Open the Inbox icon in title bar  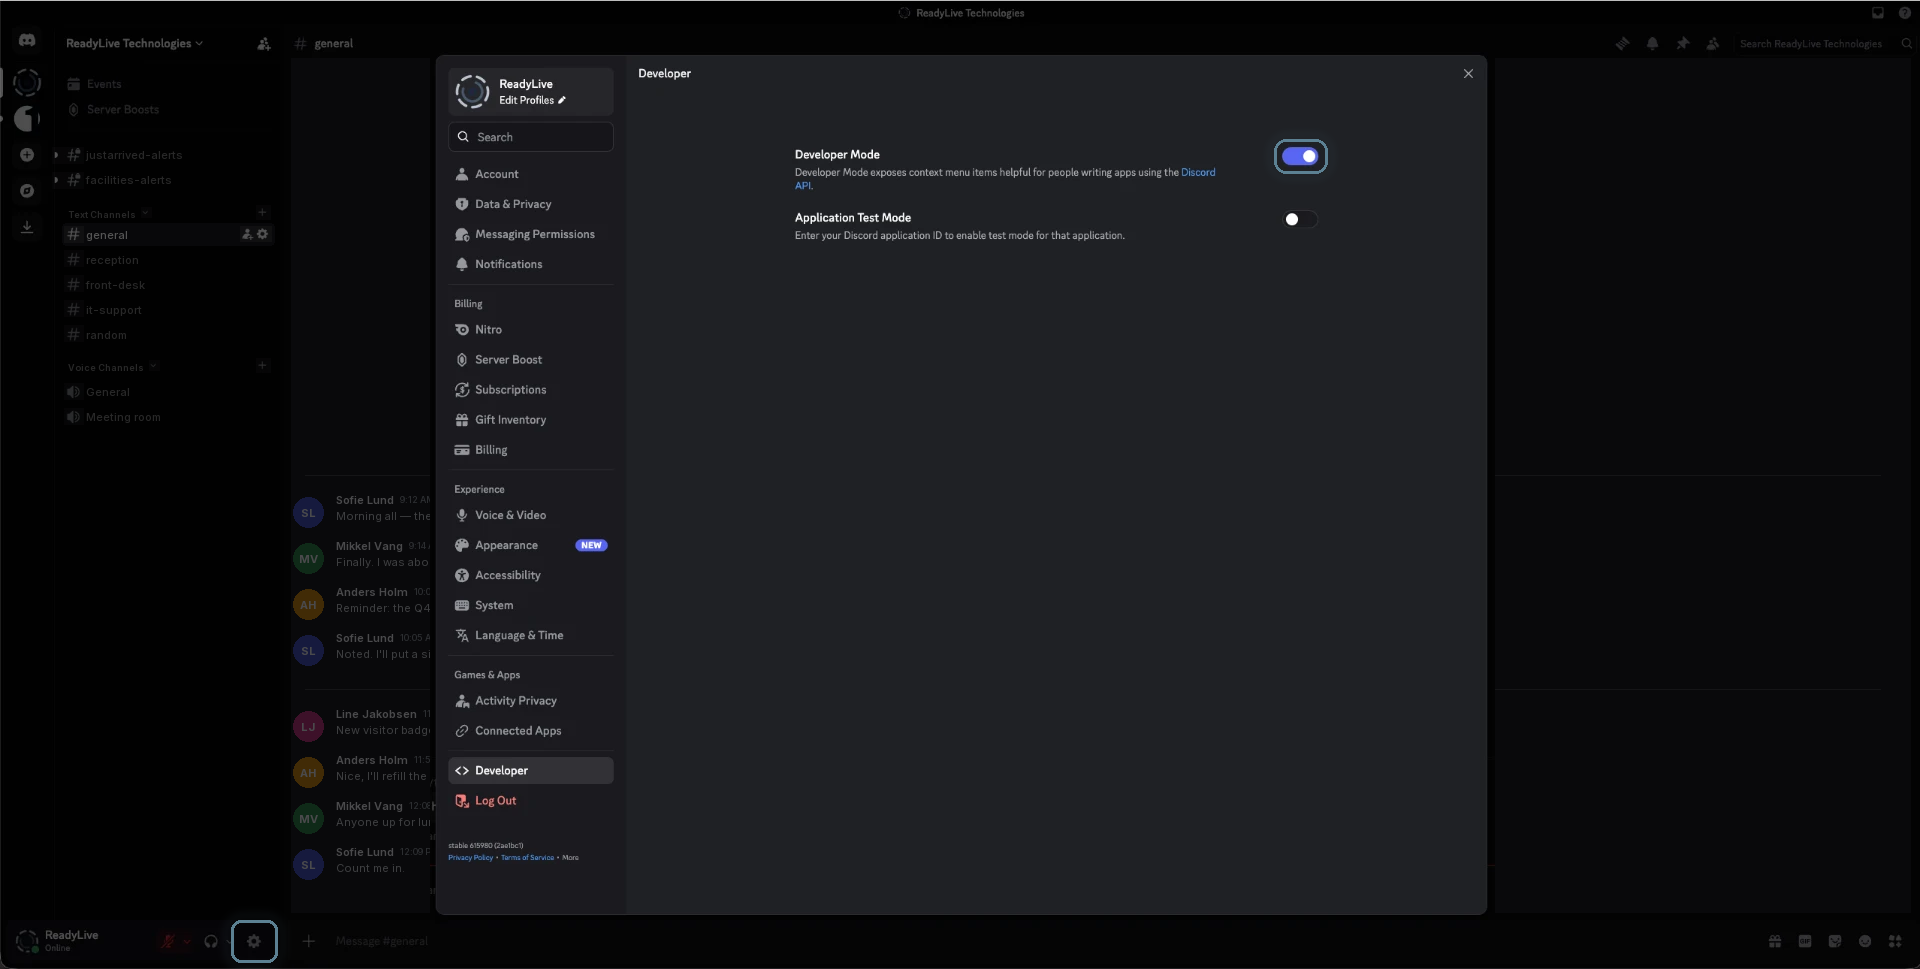click(1877, 13)
